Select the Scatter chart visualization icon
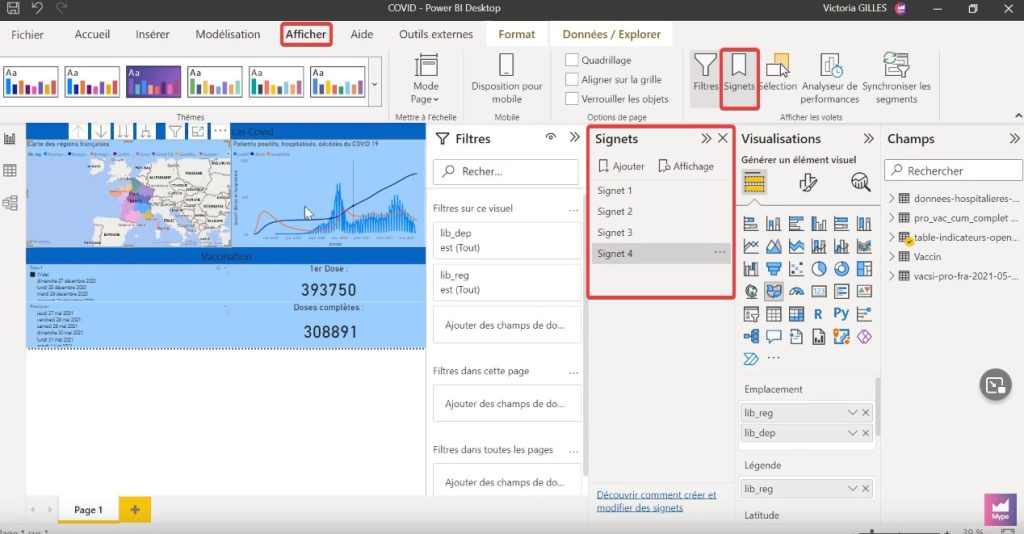The image size is (1024, 534). tap(796, 269)
